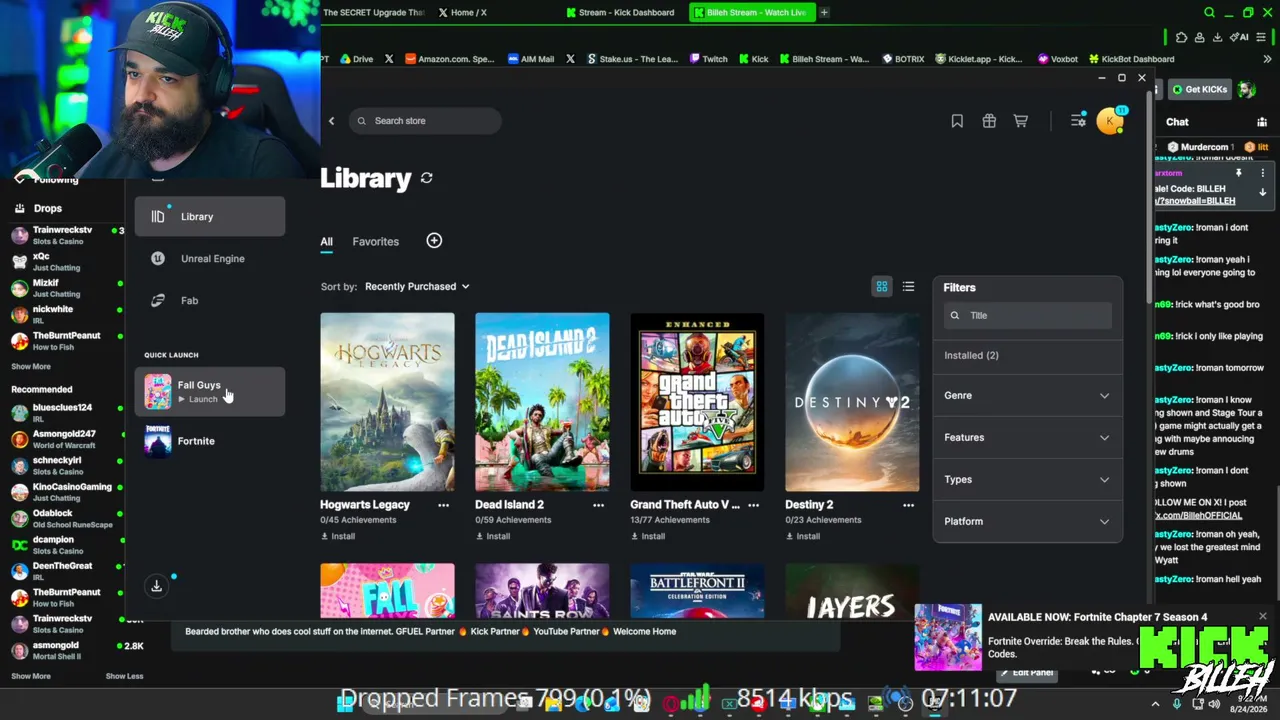Switch to the Home / X browser tab
The image size is (1280, 720).
(463, 13)
